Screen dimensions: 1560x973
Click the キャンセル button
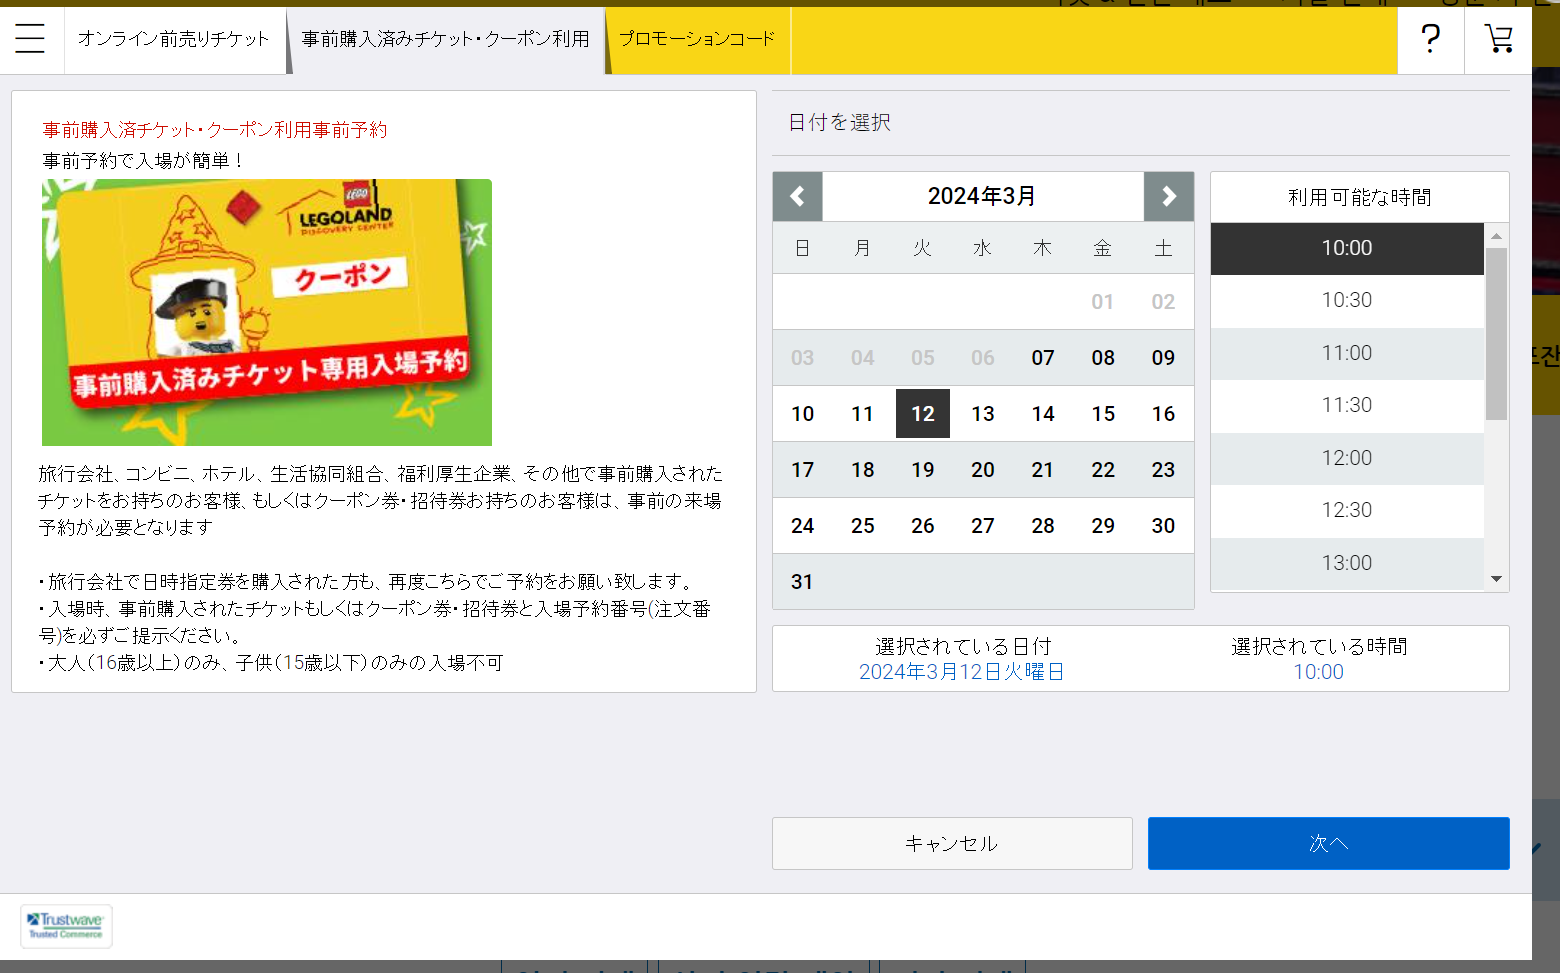952,843
